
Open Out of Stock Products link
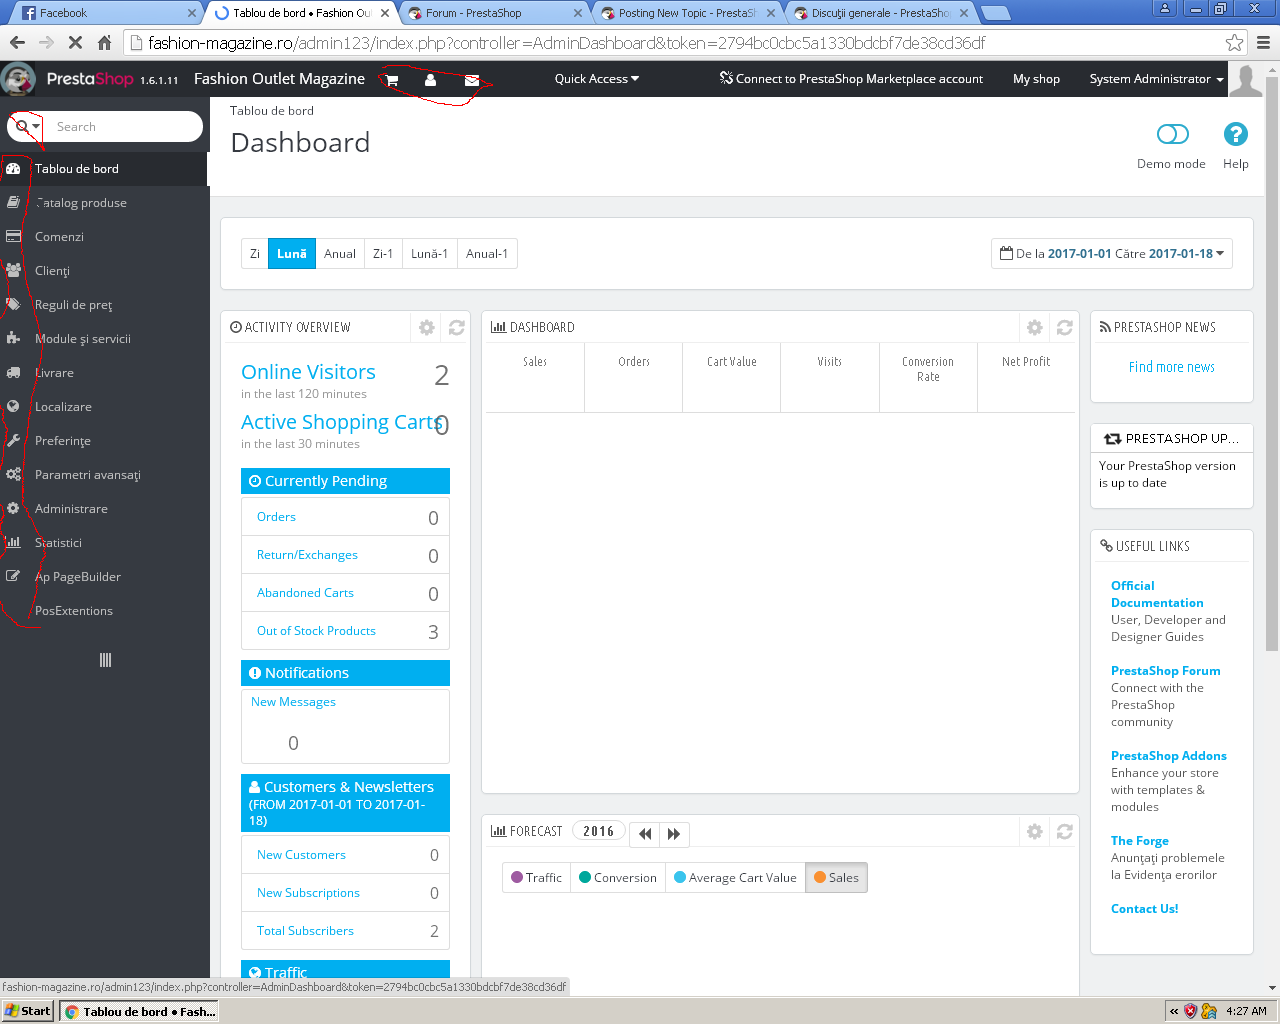(316, 631)
